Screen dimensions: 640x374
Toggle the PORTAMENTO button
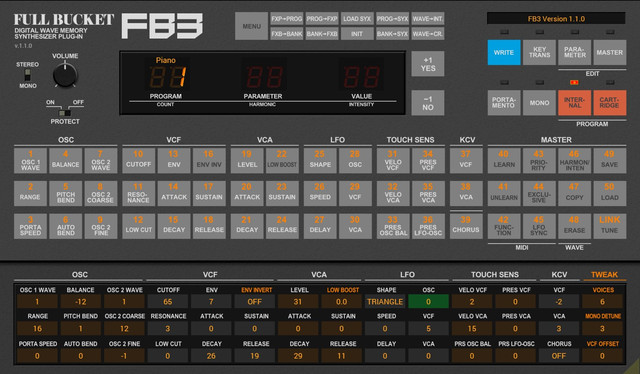click(x=504, y=103)
